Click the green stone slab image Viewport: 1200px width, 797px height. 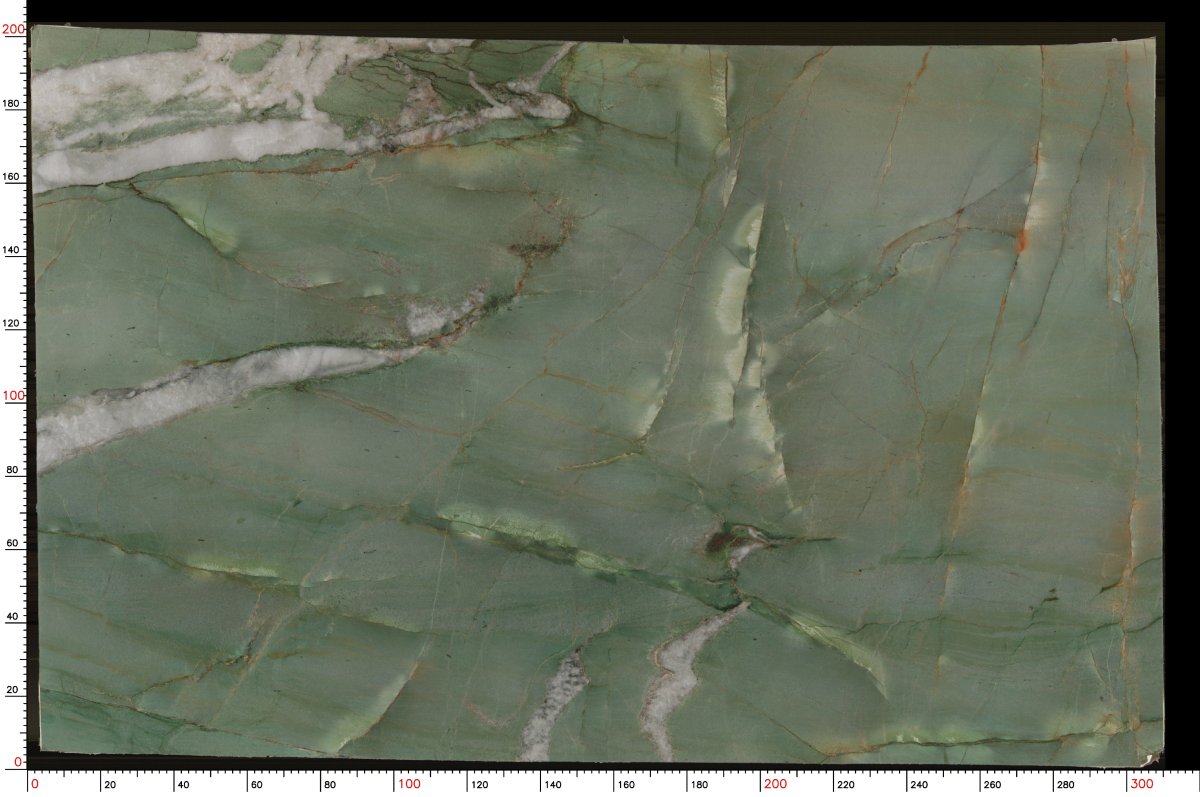pyautogui.click(x=600, y=397)
